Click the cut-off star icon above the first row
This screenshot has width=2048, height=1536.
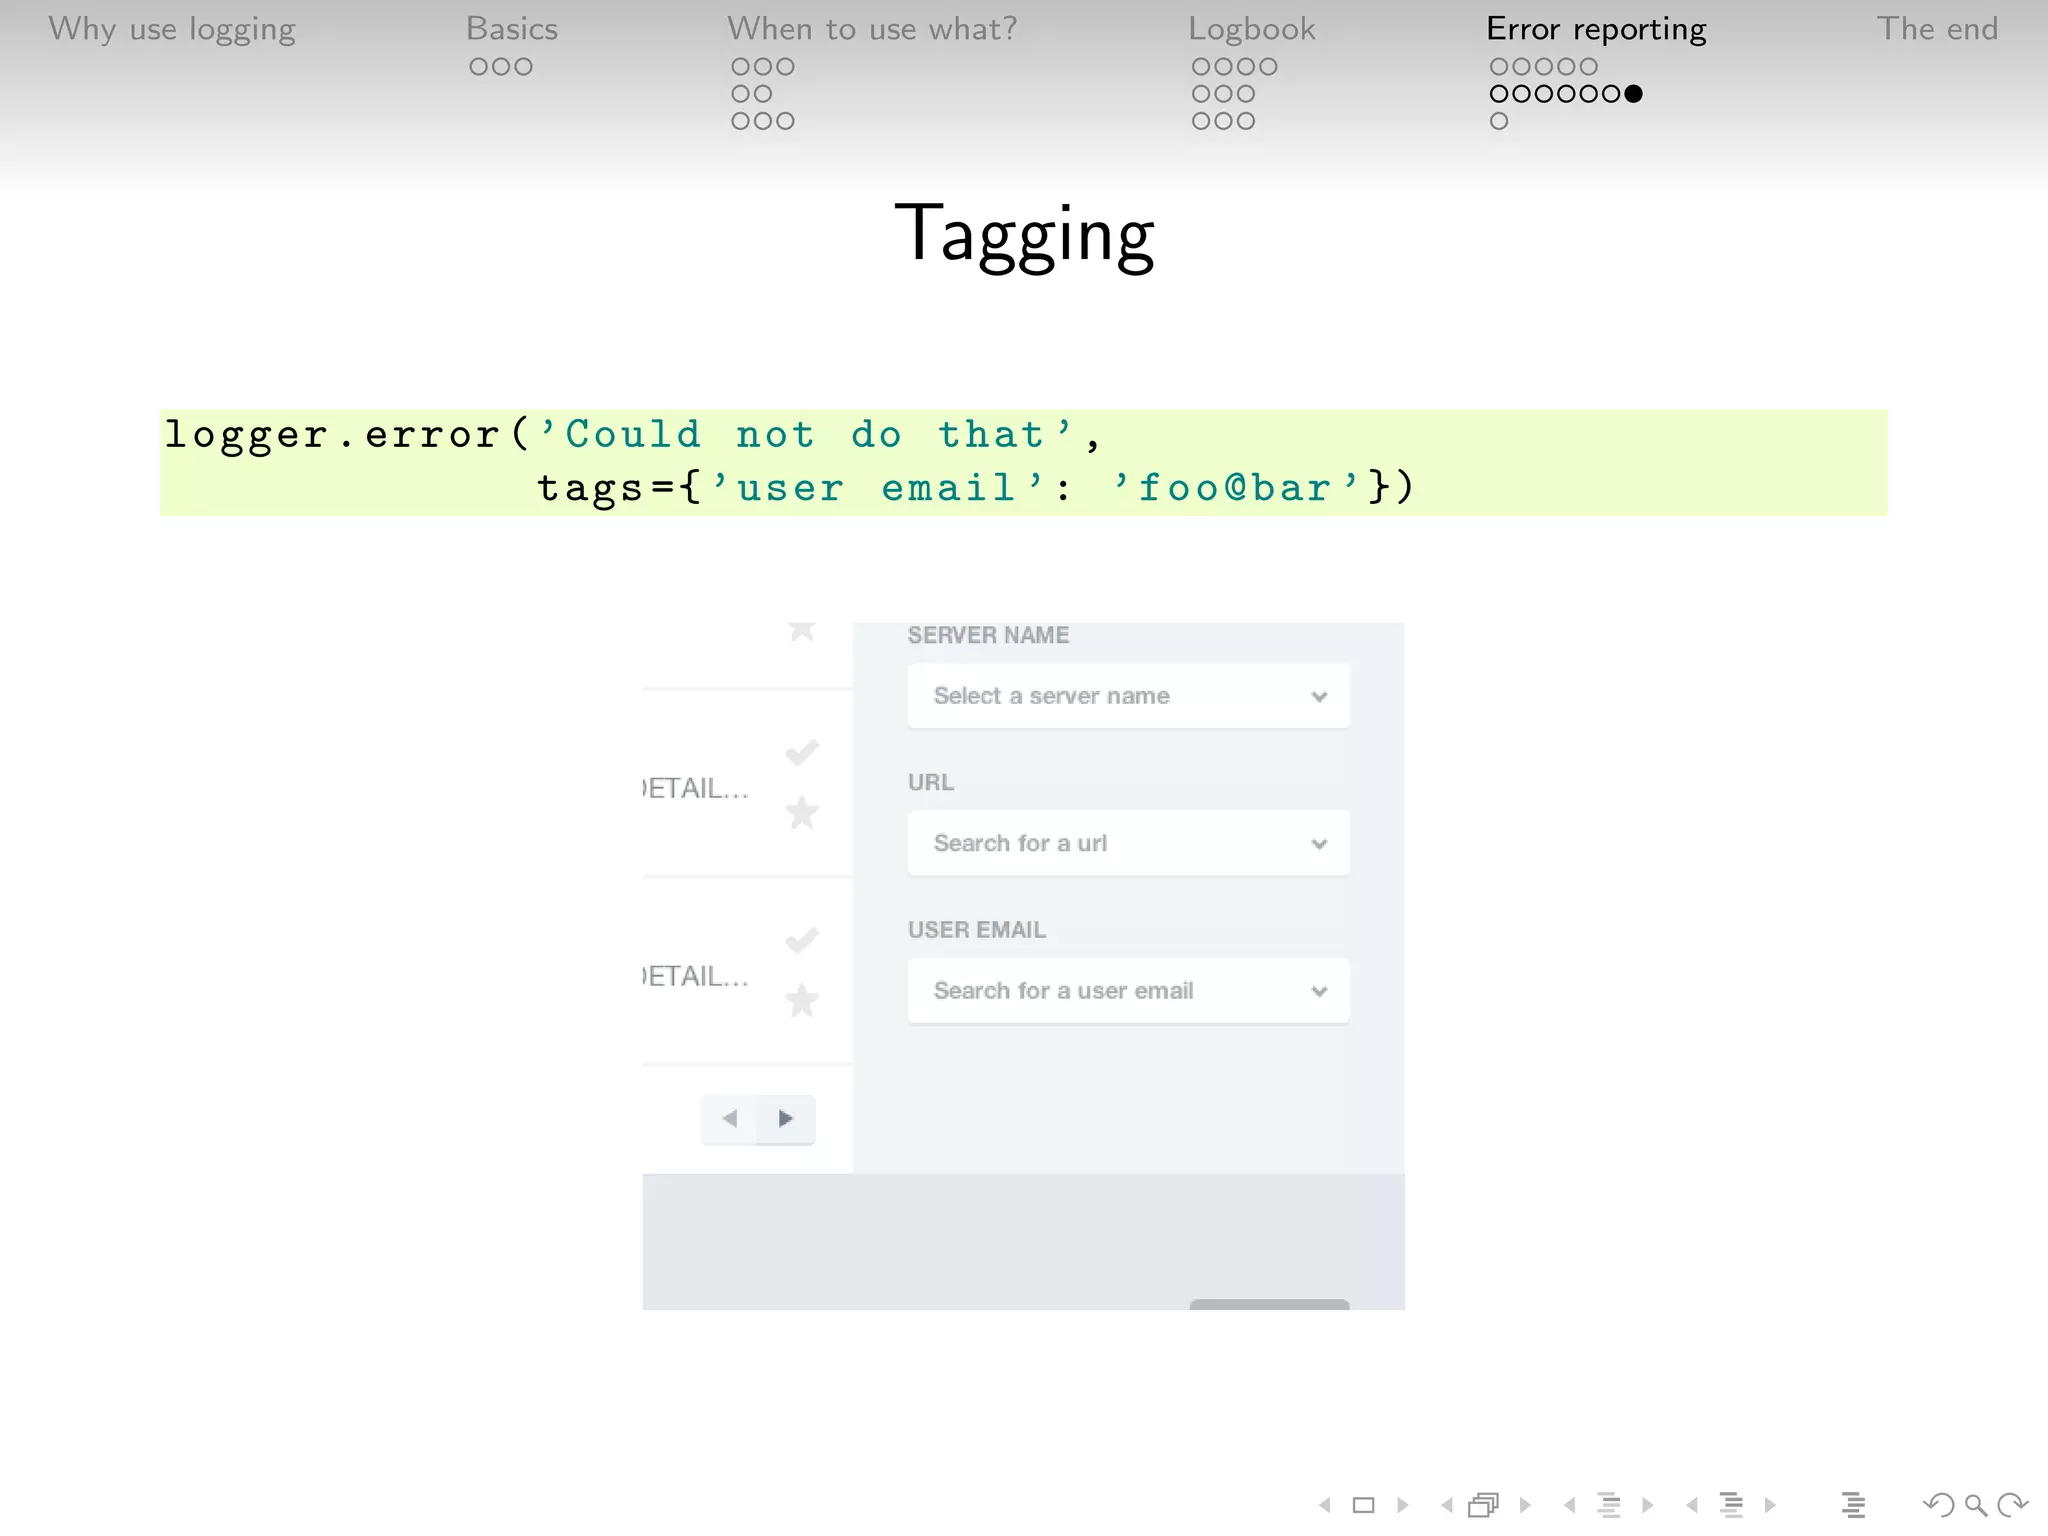coord(802,631)
